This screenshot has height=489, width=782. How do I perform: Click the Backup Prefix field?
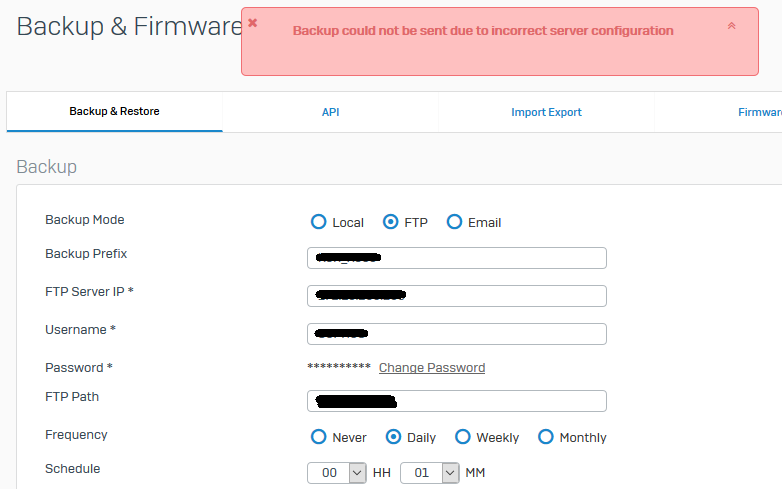point(456,258)
